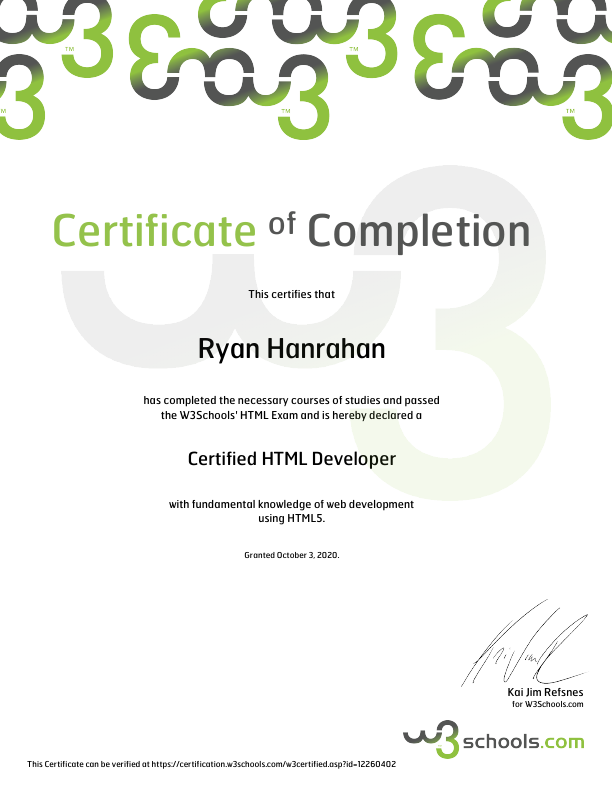Click the w3schools.com logo at bottom
Image resolution: width=612 pixels, height=792 pixels.
[494, 740]
